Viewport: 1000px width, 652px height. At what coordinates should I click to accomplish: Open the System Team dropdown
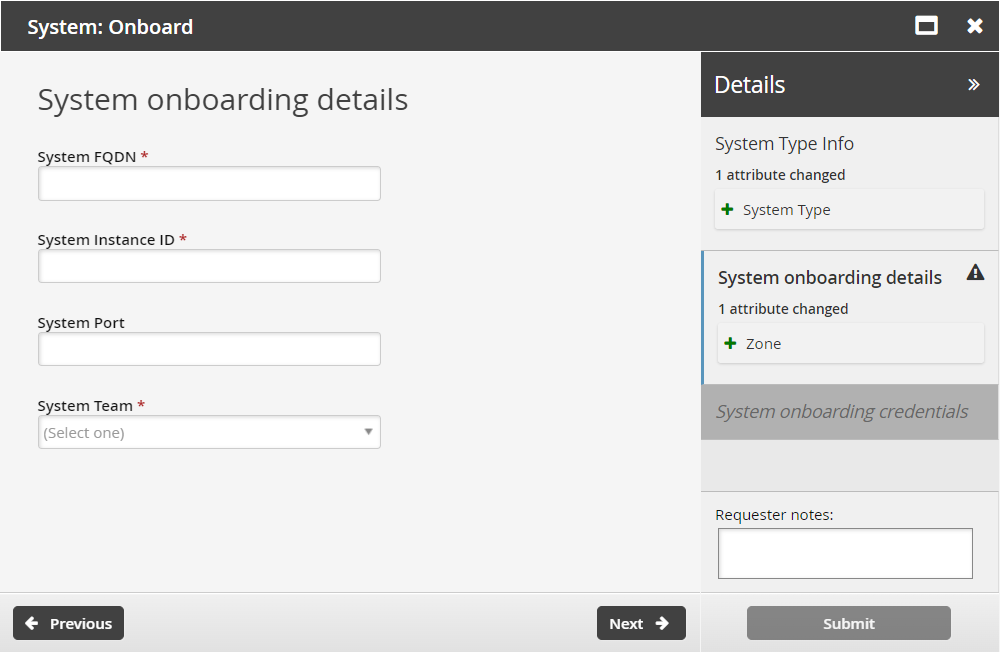click(209, 432)
